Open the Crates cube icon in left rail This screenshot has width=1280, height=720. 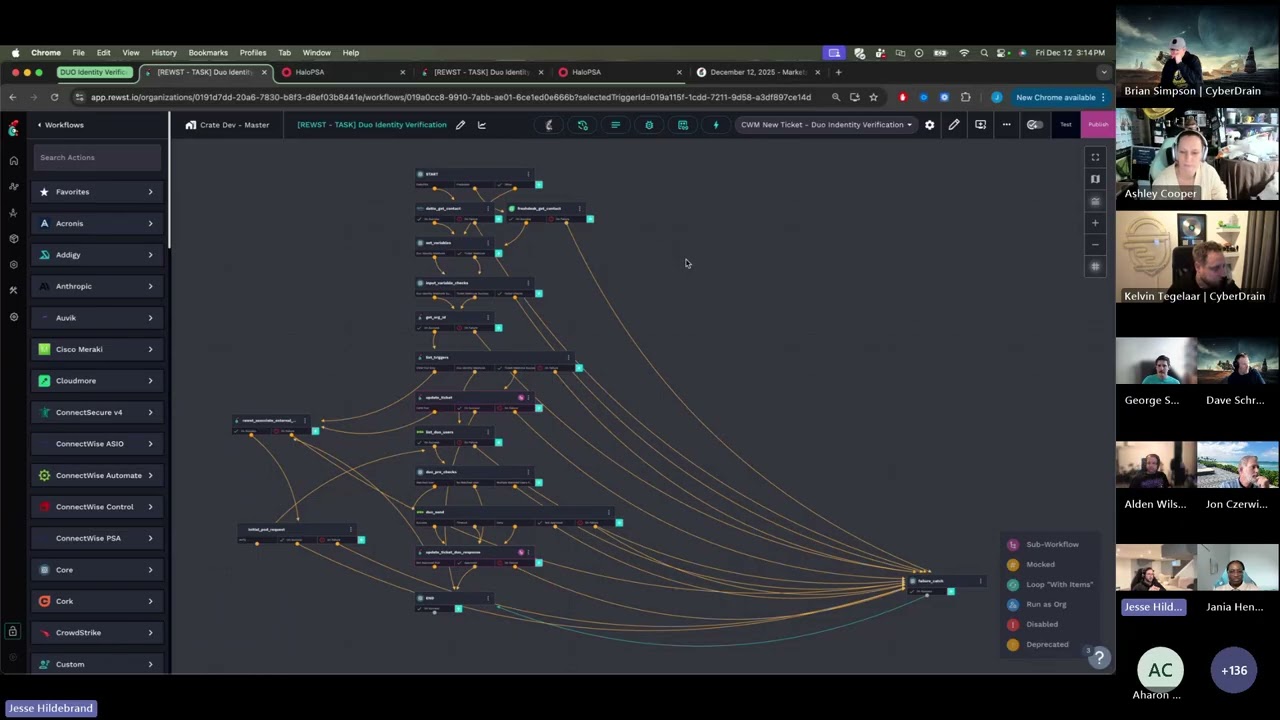(14, 238)
